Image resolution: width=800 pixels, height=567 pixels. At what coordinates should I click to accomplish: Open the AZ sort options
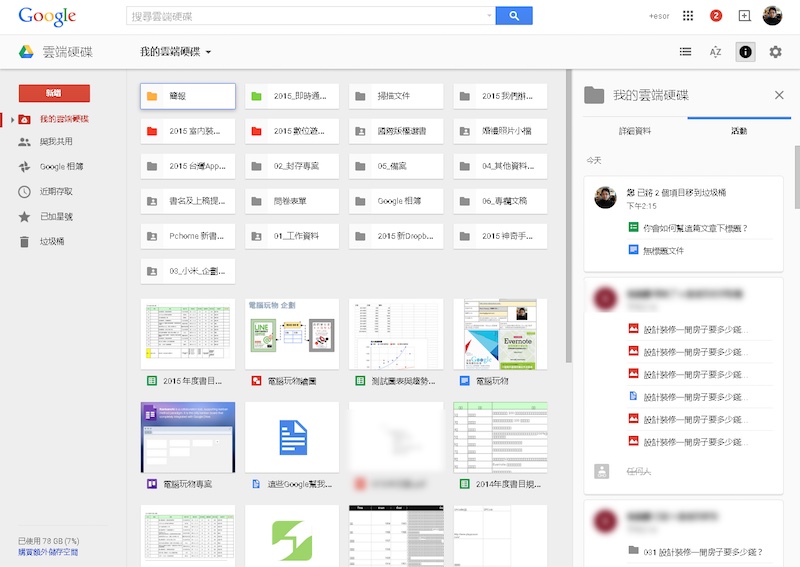click(715, 52)
